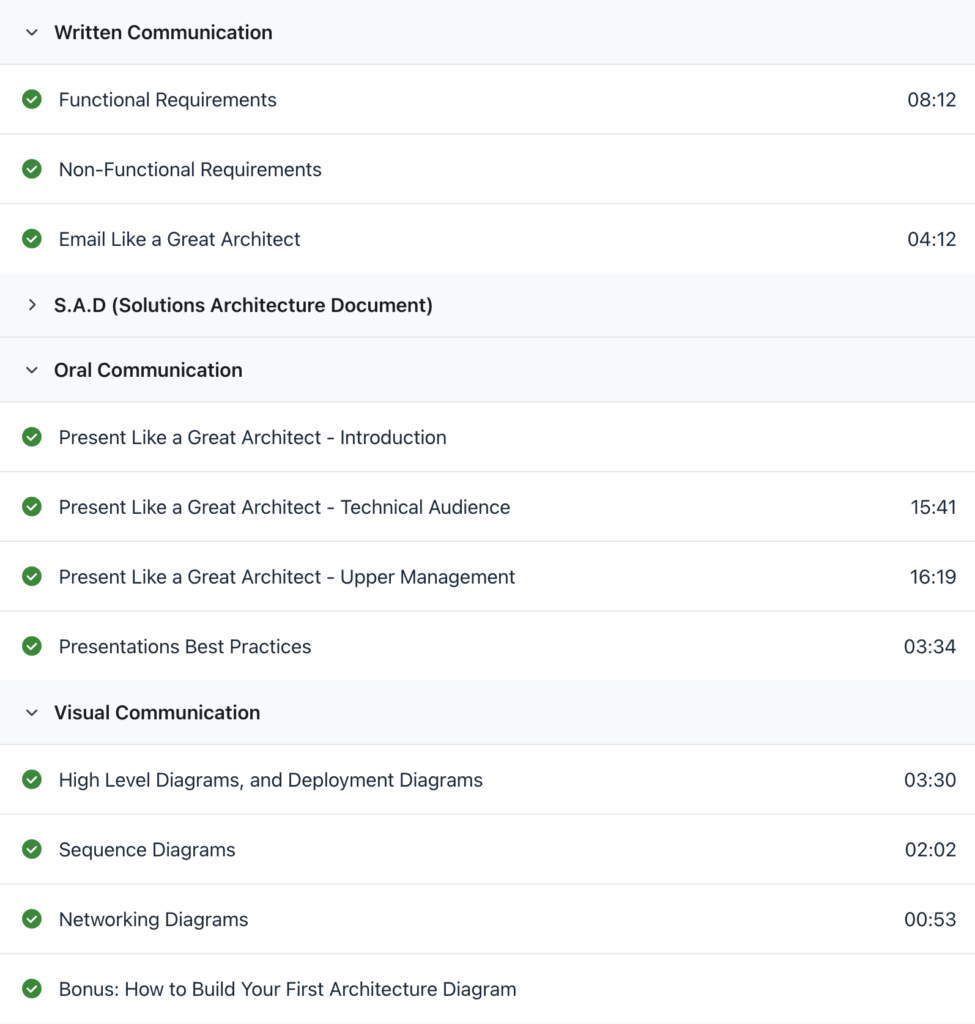Expand the S.A.D (Solutions Architecture Document) chevron
The image size is (975, 1024).
[31, 305]
